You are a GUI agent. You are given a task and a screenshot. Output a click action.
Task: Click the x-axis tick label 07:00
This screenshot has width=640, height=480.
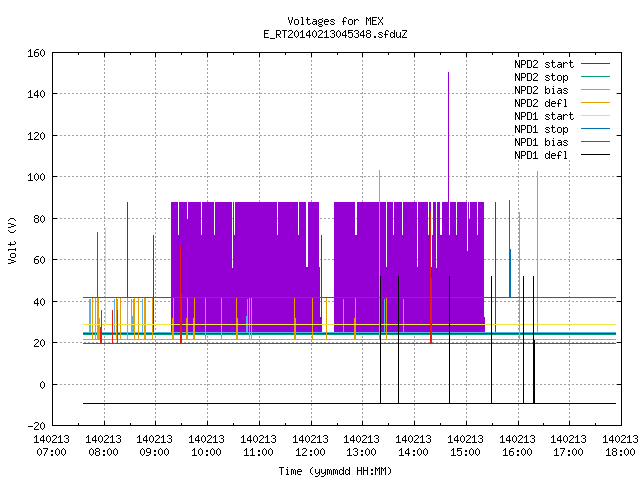(x=51, y=452)
